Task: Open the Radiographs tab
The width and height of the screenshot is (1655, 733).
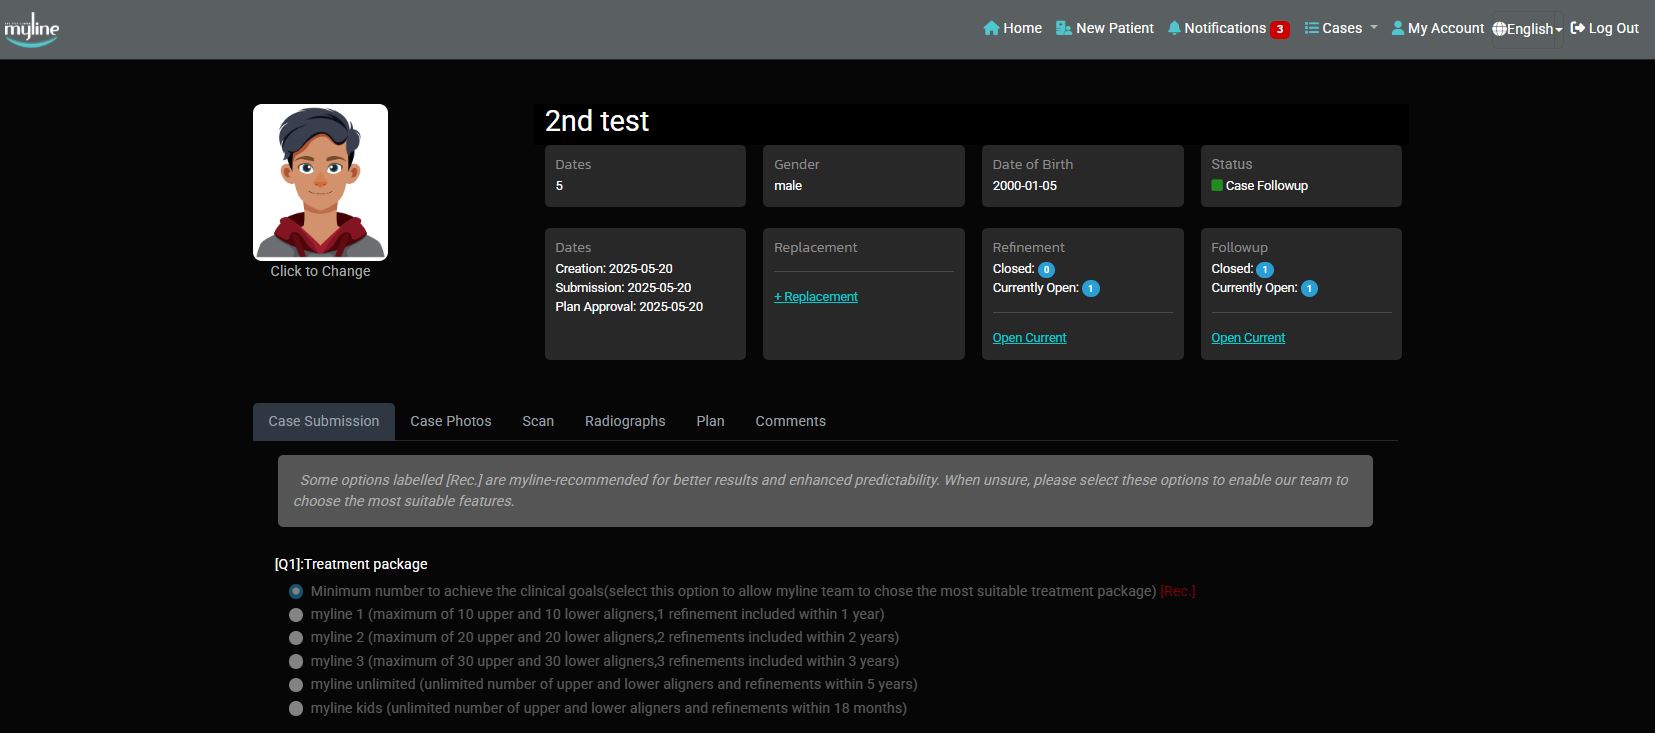Action: tap(625, 421)
